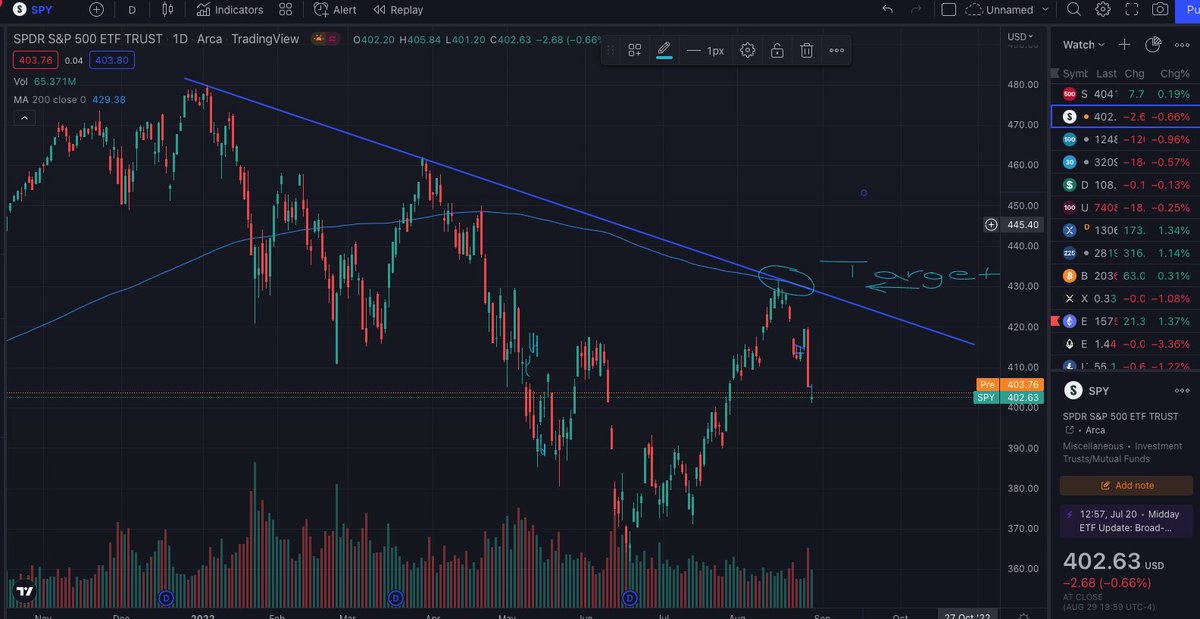Sort watchlist by Chg% column
The height and width of the screenshot is (619, 1200).
(x=1175, y=73)
